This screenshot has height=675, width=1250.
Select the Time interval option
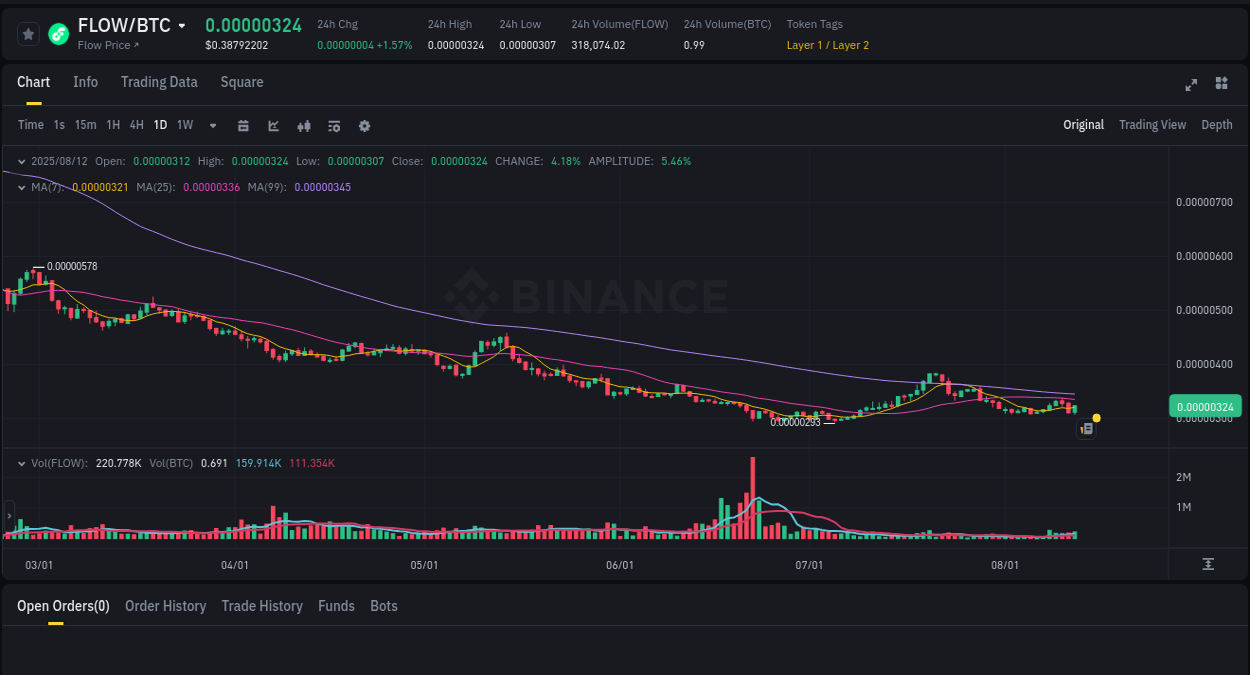(x=31, y=125)
